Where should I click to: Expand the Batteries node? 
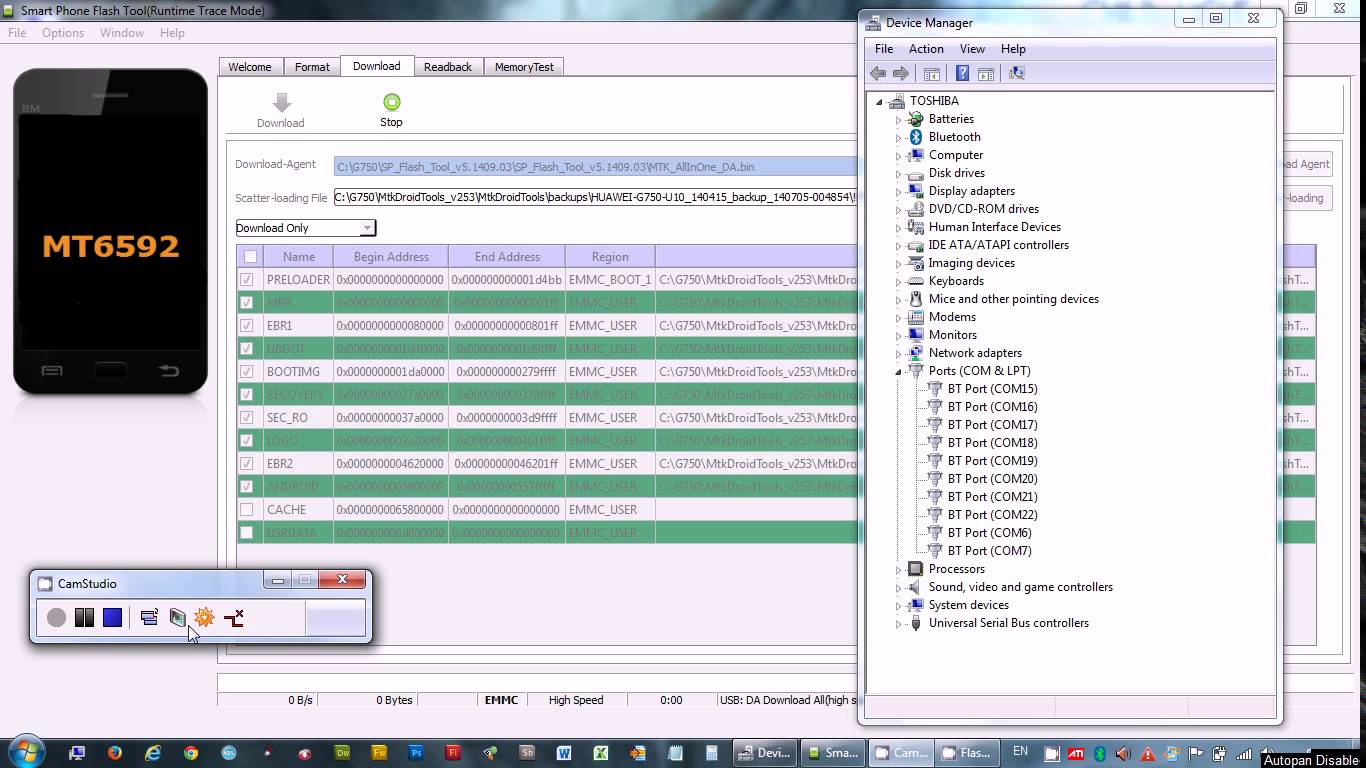click(x=898, y=120)
